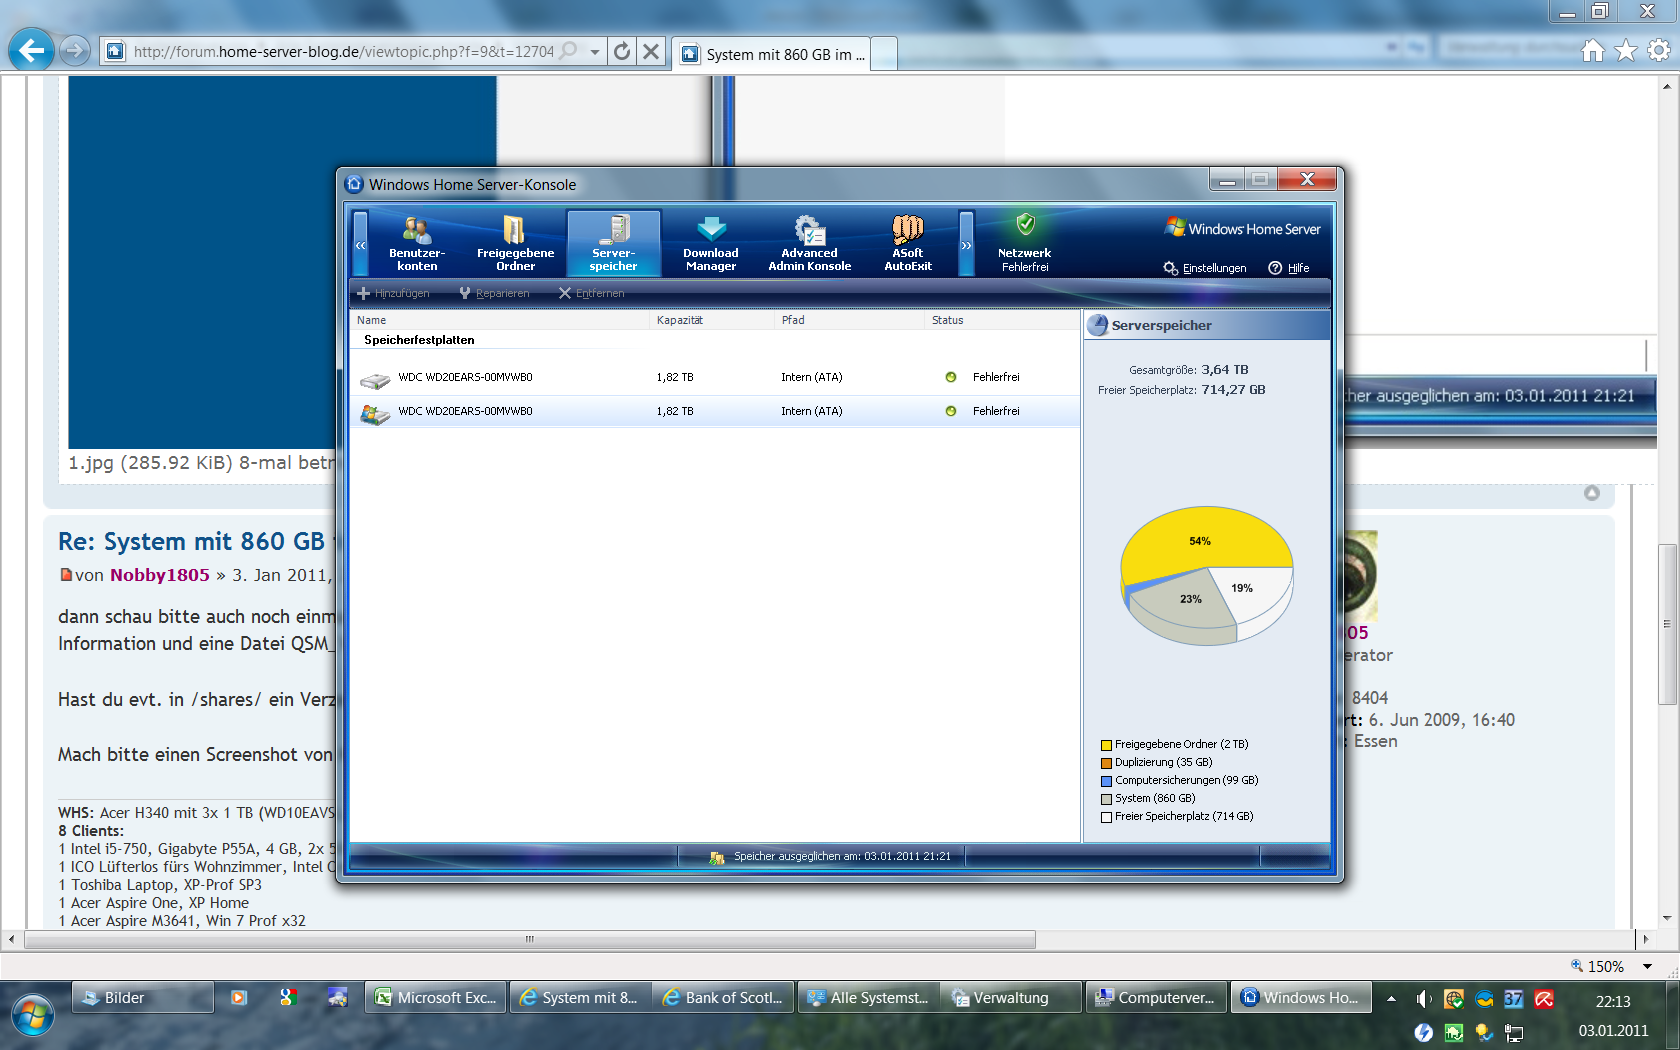Viewport: 1680px width, 1050px height.
Task: Click the scroll-to-top icon in forum post
Action: [1592, 493]
